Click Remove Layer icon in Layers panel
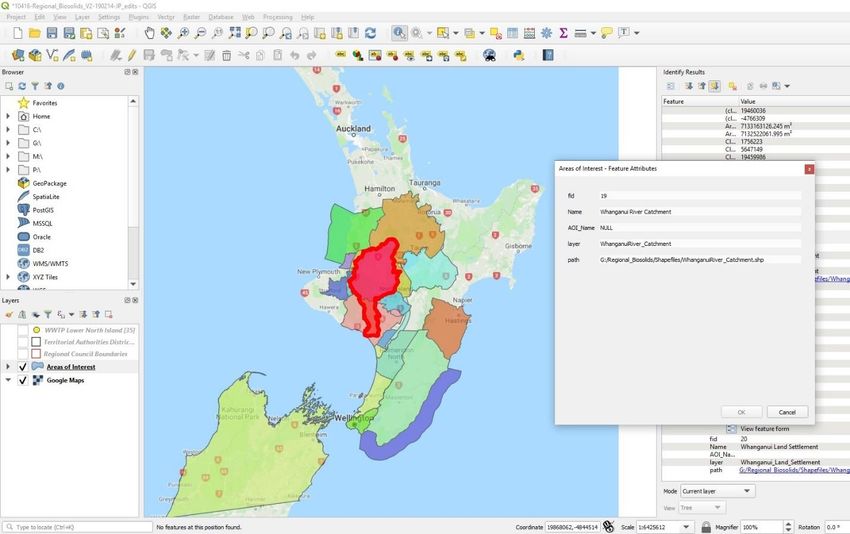 click(x=108, y=314)
